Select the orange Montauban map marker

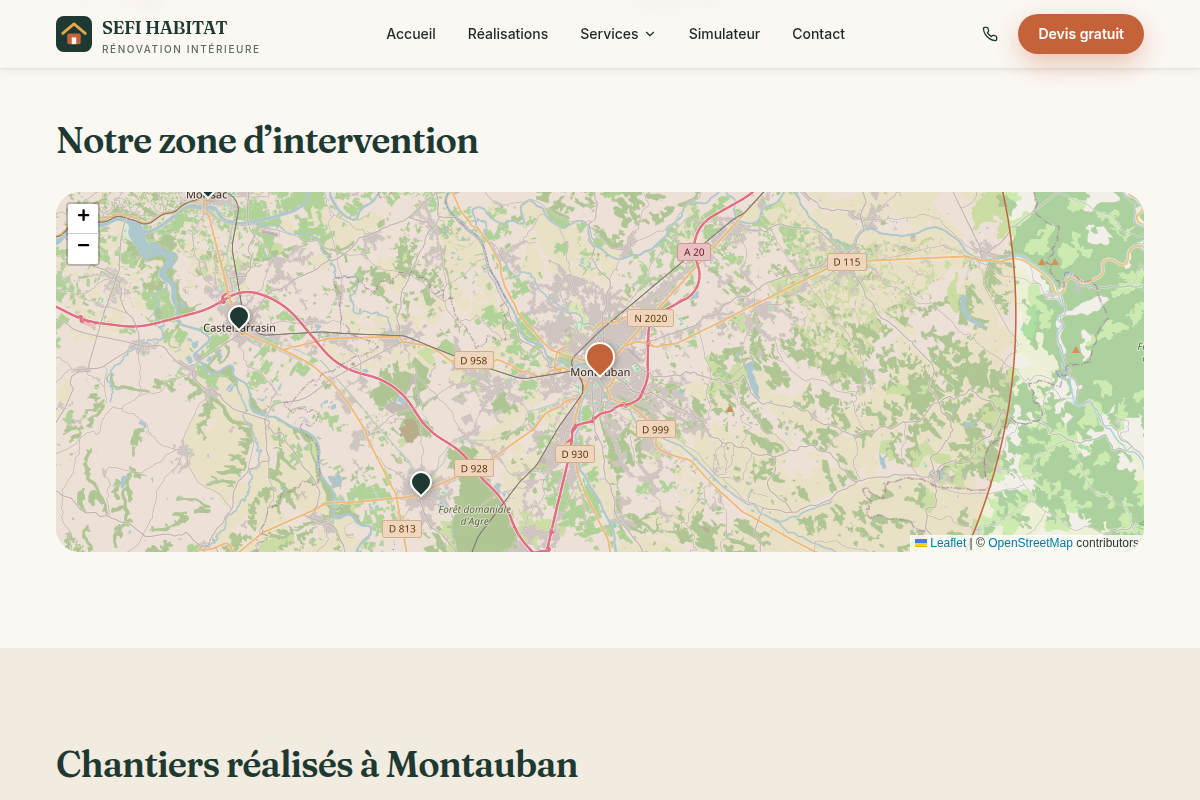click(600, 358)
